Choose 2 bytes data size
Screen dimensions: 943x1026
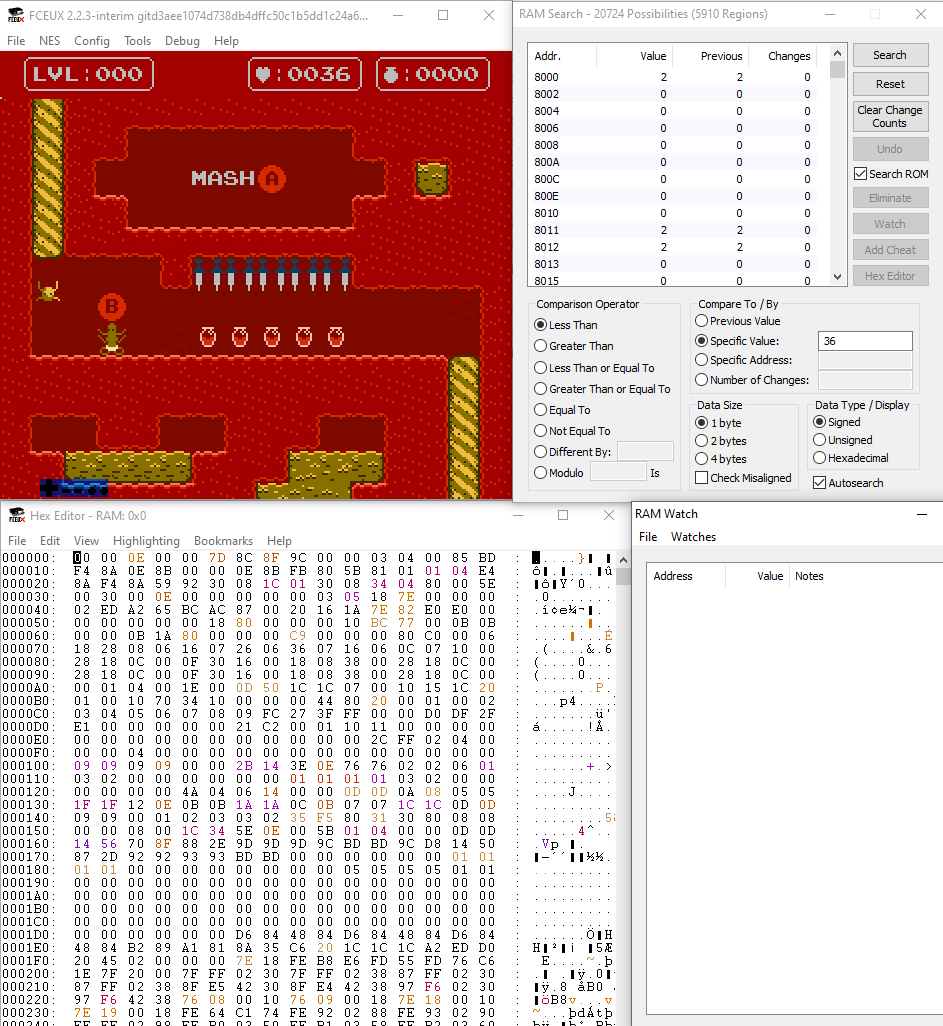point(721,440)
